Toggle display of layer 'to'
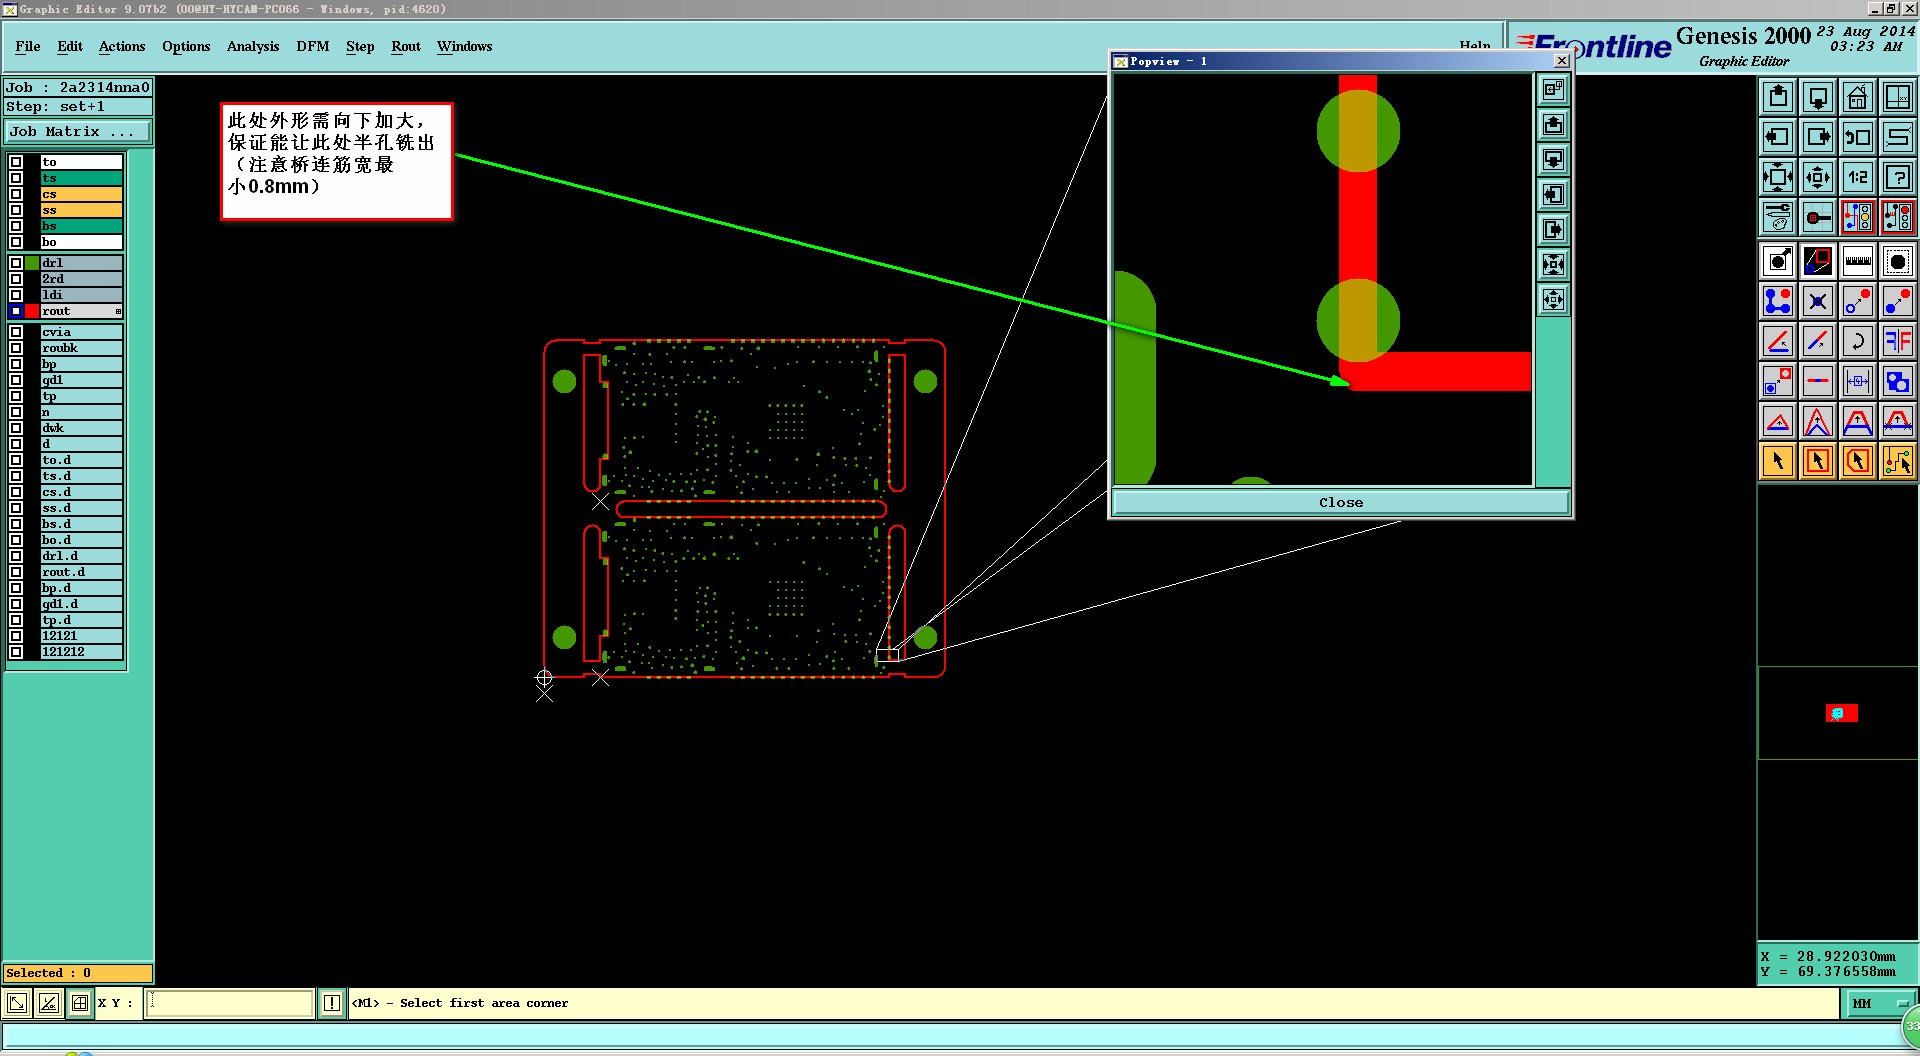 point(16,162)
